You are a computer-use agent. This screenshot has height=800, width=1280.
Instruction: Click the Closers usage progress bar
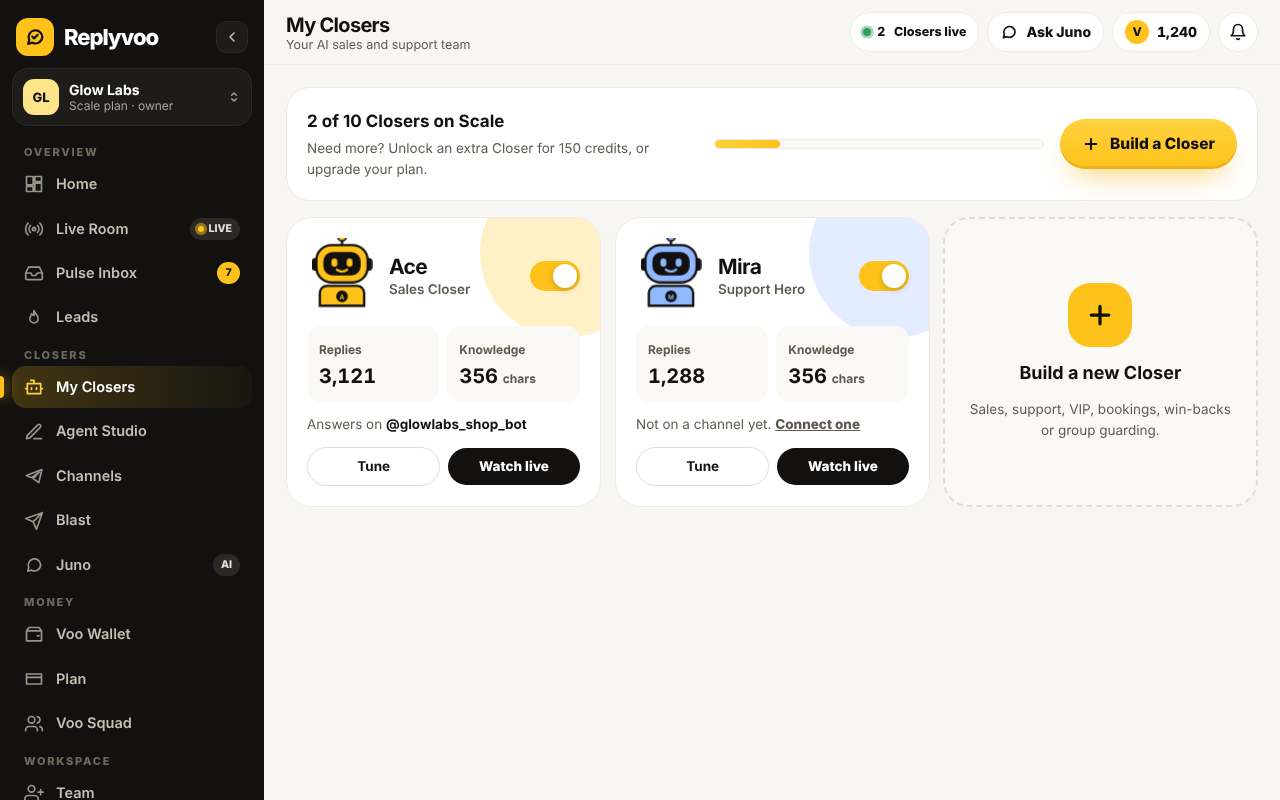tap(879, 144)
